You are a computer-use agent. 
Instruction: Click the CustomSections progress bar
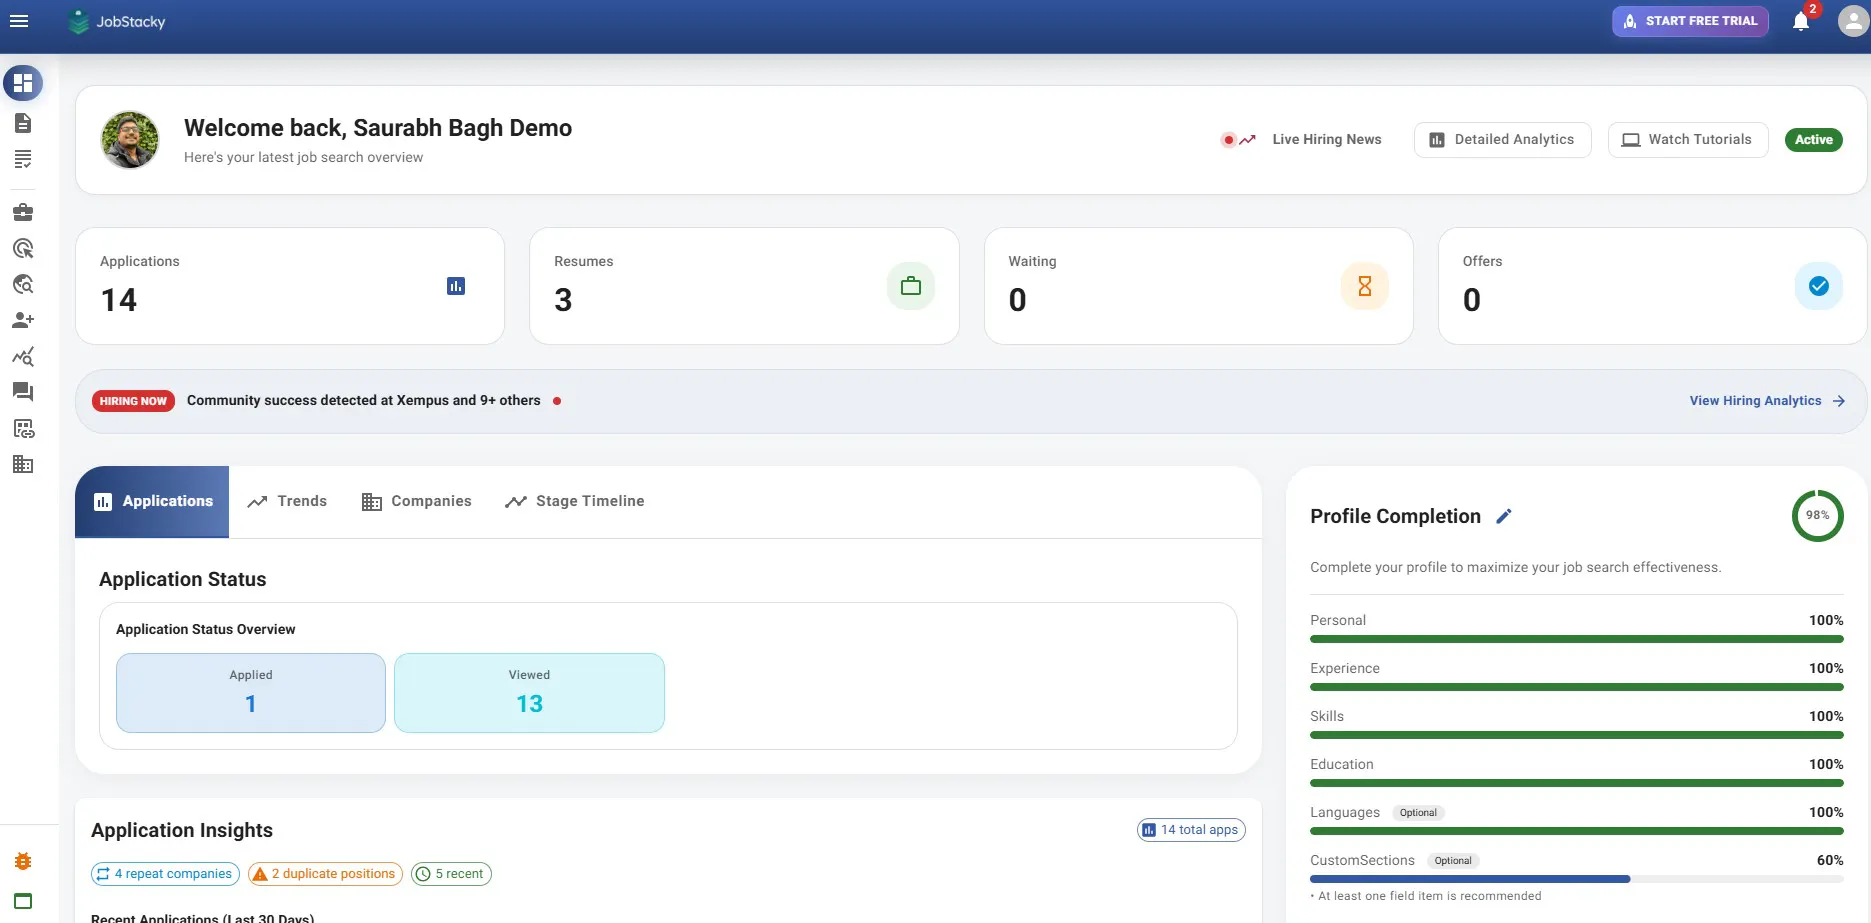(1577, 879)
